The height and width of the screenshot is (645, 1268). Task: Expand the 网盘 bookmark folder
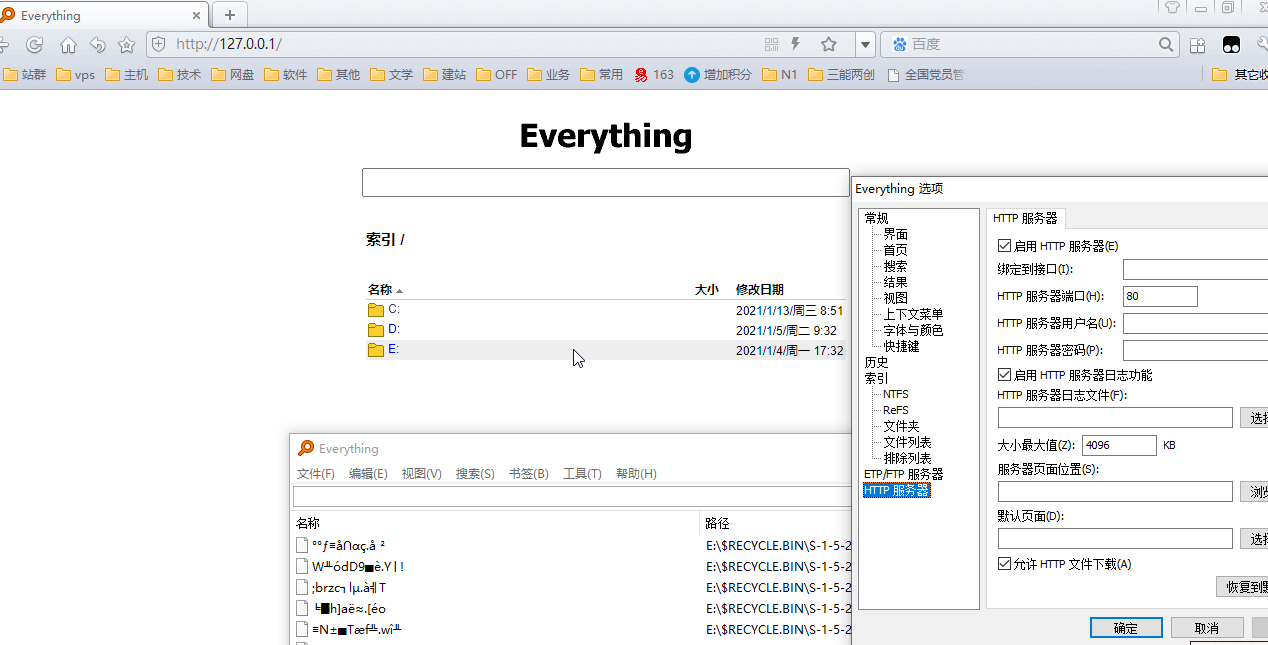click(233, 74)
